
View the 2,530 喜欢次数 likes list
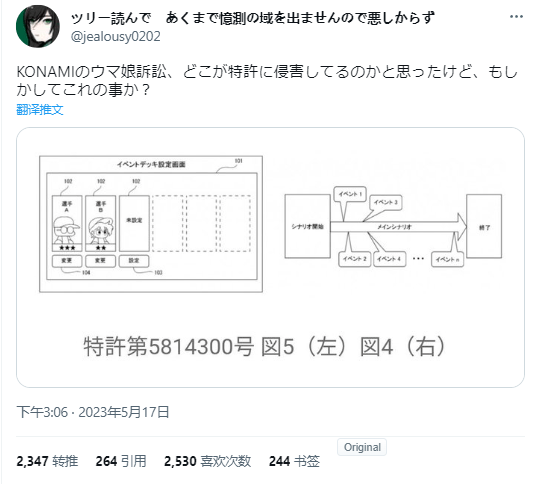coord(208,461)
